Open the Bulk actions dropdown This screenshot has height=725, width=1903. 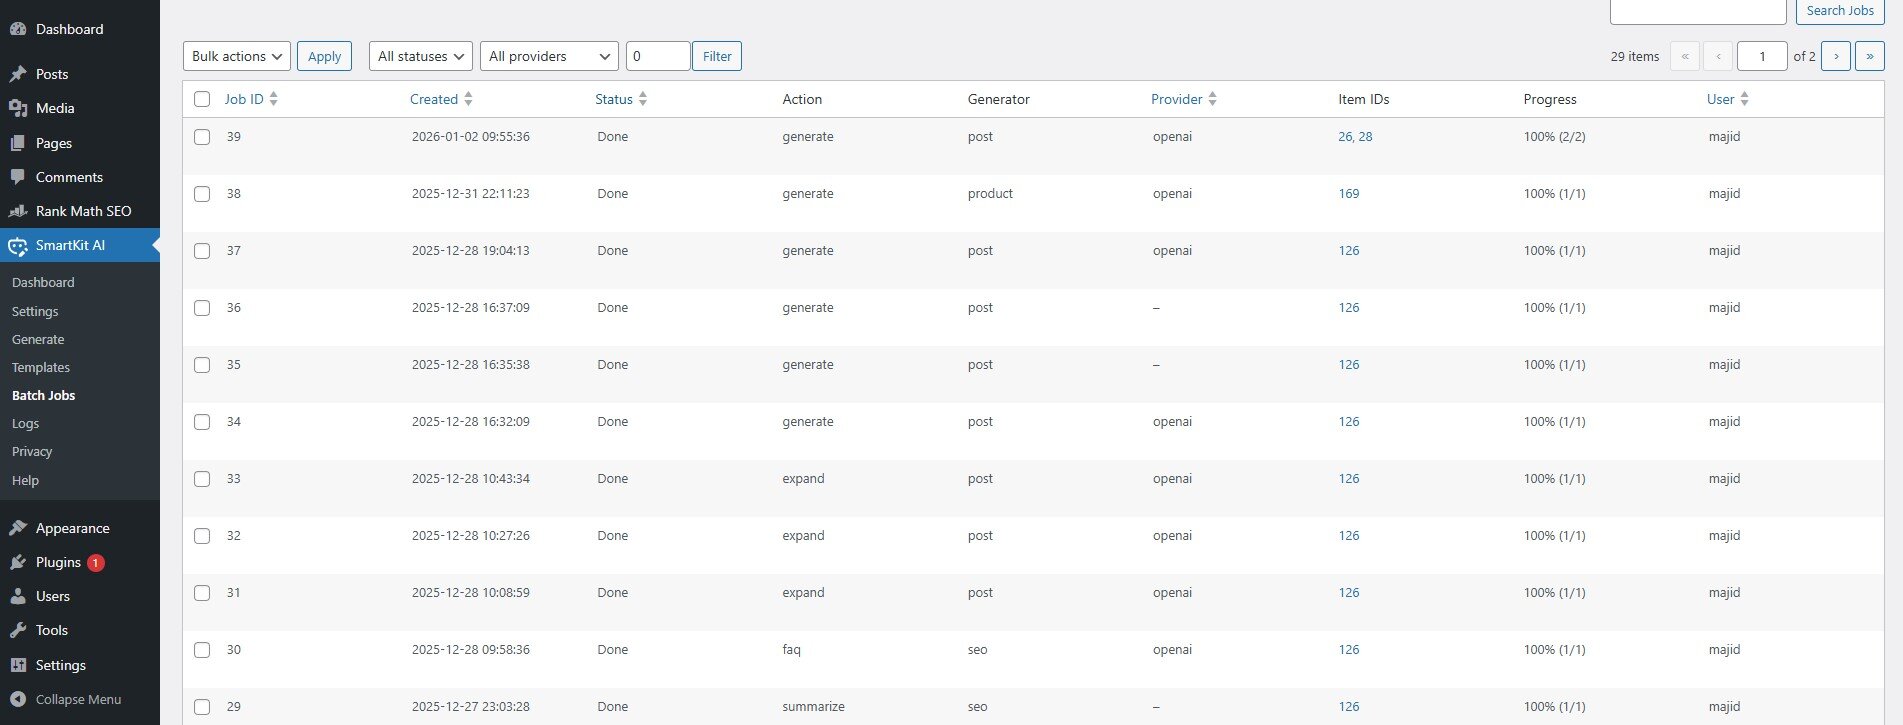[x=237, y=56]
